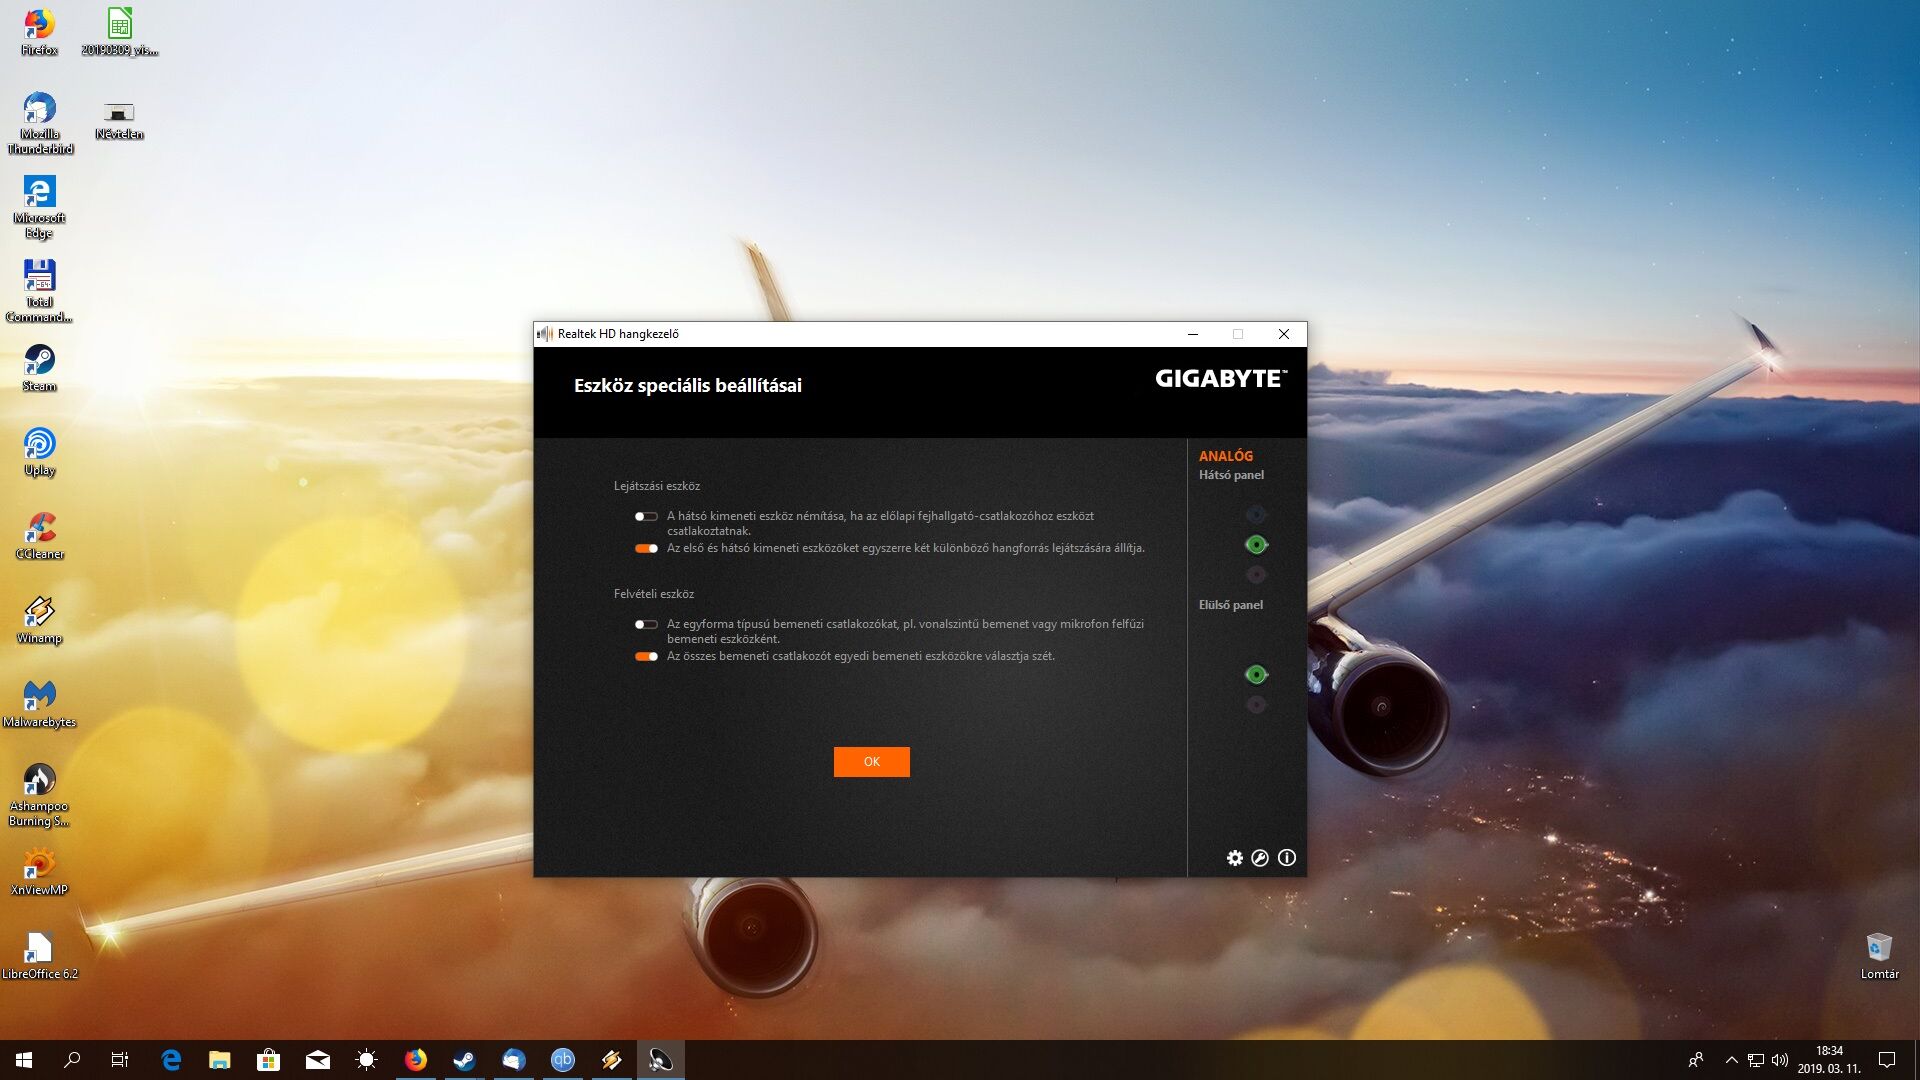Image resolution: width=1920 pixels, height=1080 pixels.
Task: Click the pink front panel microphone jack
Action: pyautogui.click(x=1256, y=705)
